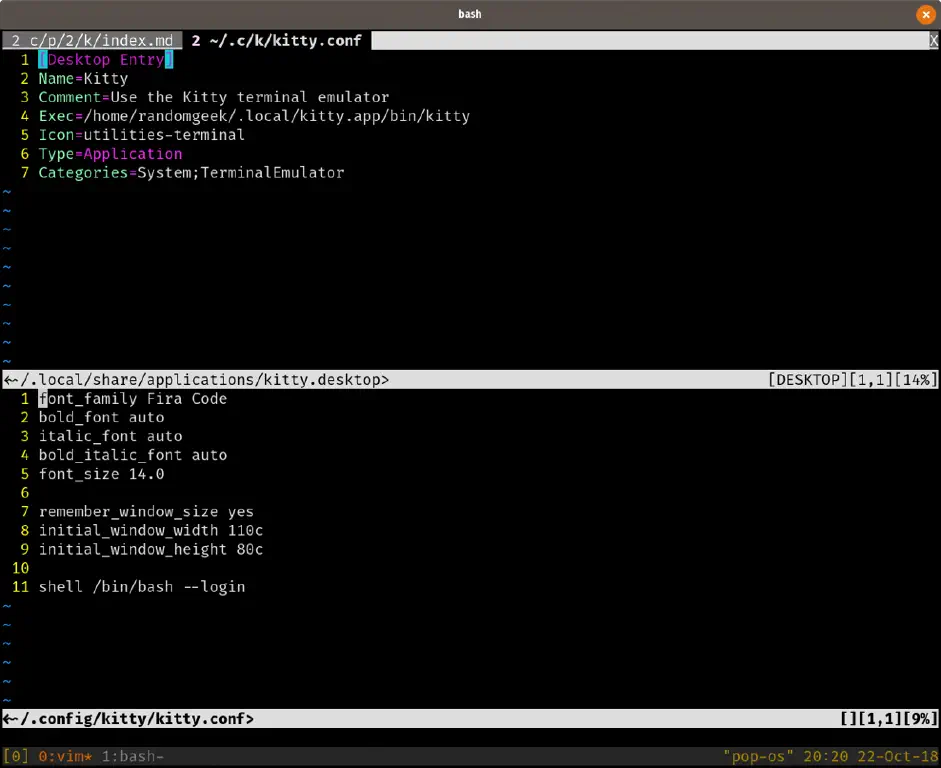Click empty line 6 in kitty.conf
The width and height of the screenshot is (941, 768).
pyautogui.click(x=25, y=493)
